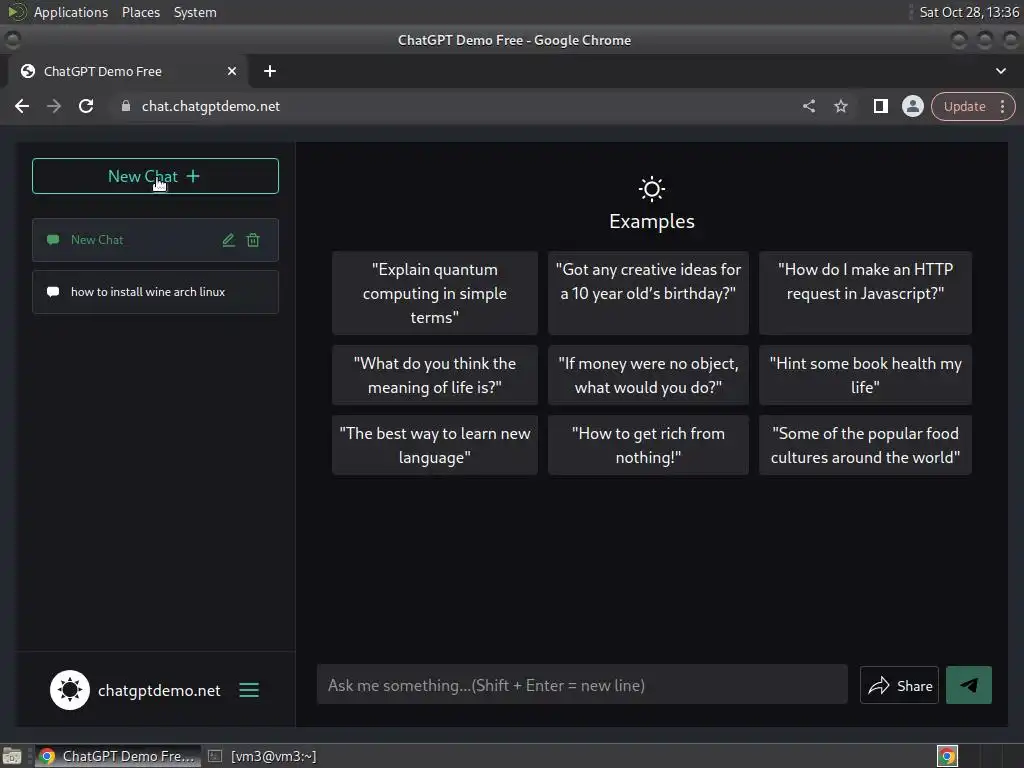Toggle Chrome side panel icon
The height and width of the screenshot is (768, 1024).
click(881, 106)
